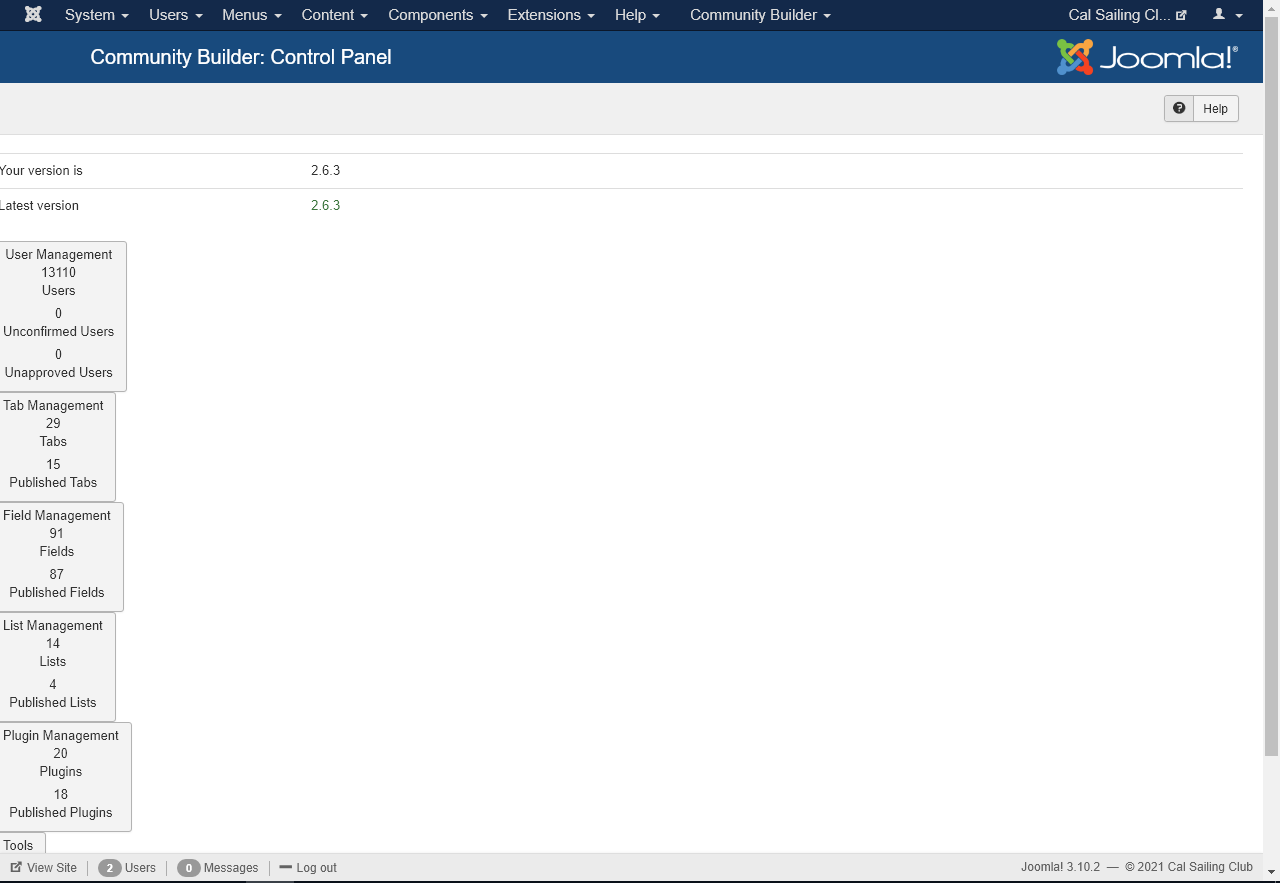Viewport: 1280px width, 883px height.
Task: Click Published Plugins label
Action: coord(61,812)
